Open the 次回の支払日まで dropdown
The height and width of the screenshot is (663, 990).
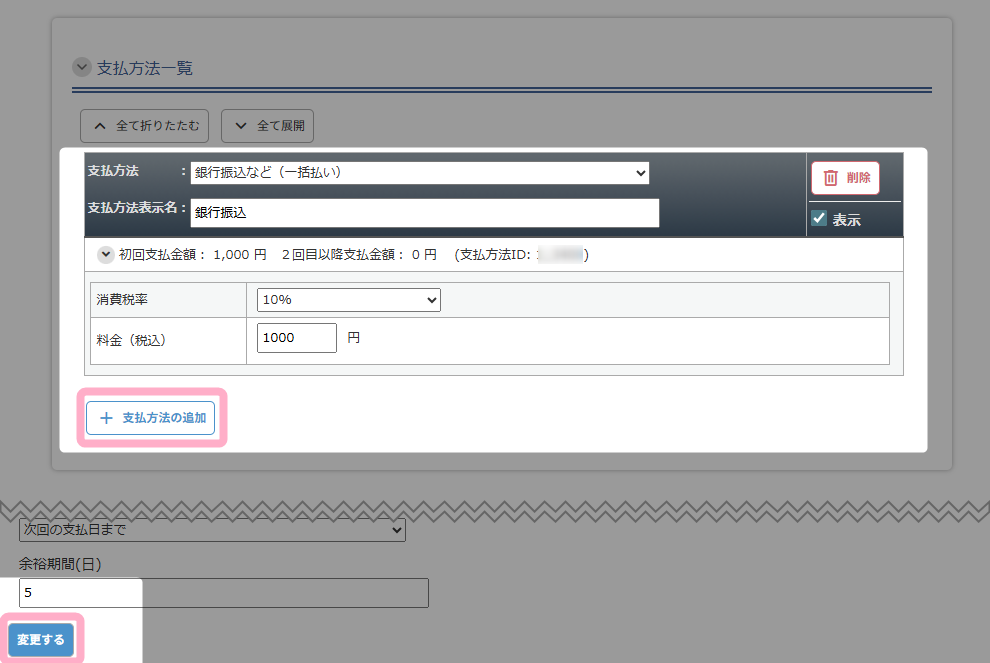(212, 530)
